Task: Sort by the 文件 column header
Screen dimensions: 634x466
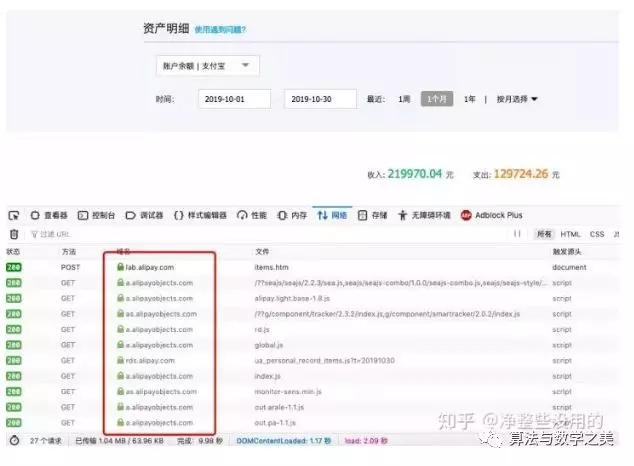Action: [x=262, y=252]
